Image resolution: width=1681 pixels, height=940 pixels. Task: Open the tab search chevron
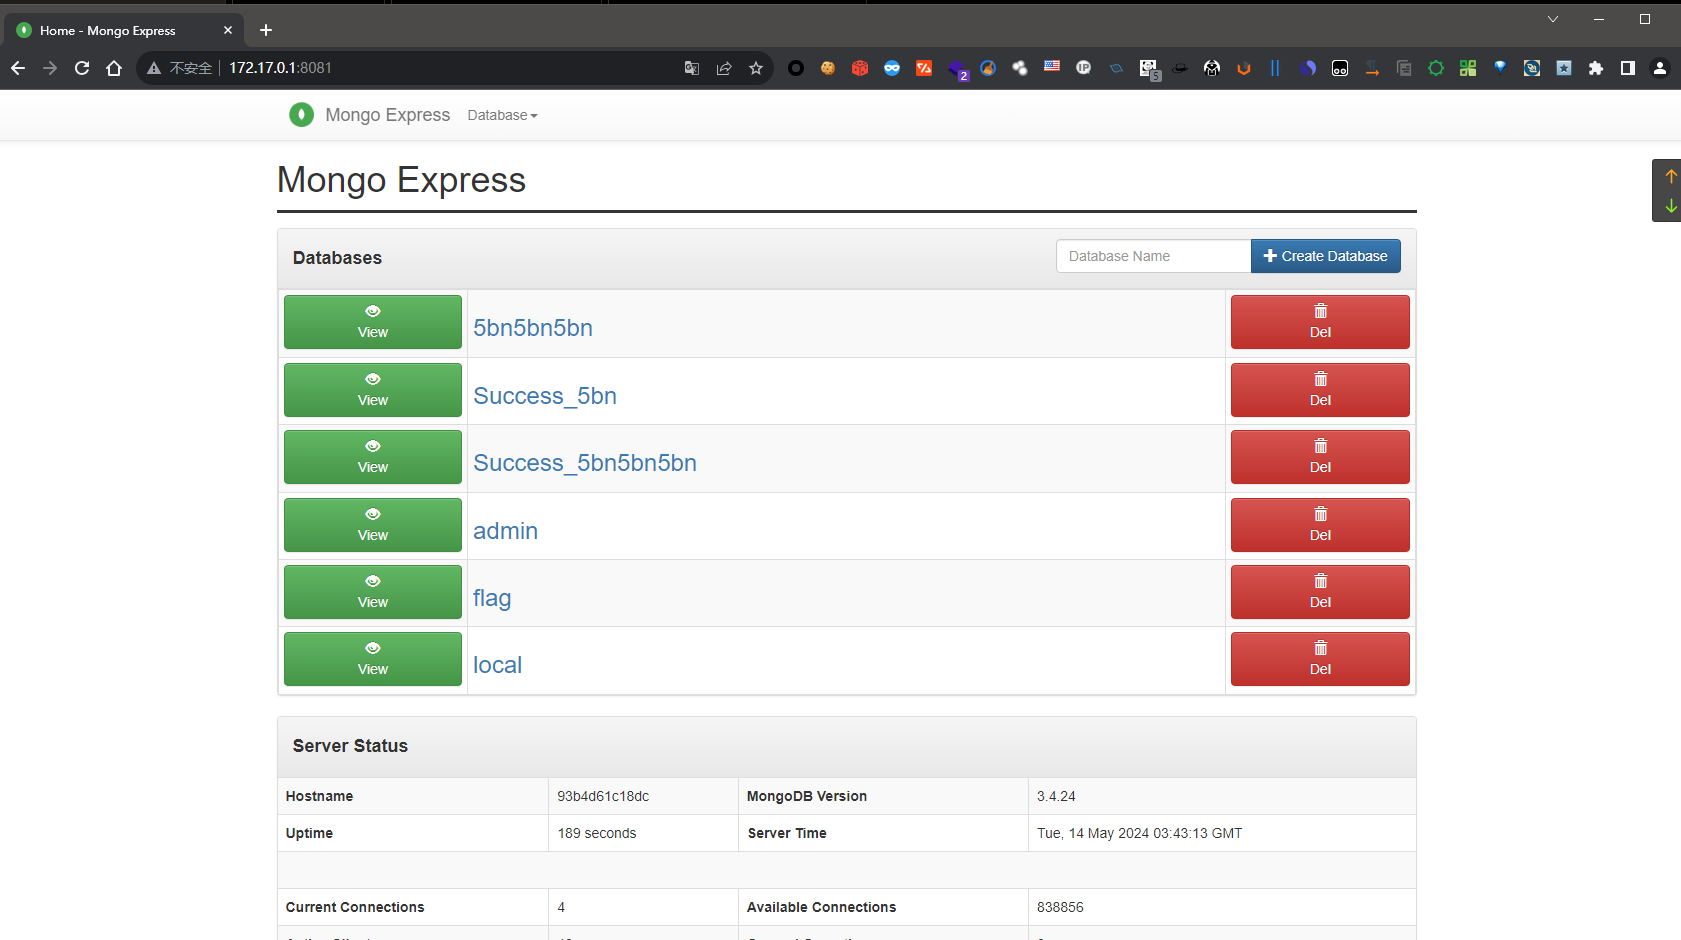[1553, 19]
